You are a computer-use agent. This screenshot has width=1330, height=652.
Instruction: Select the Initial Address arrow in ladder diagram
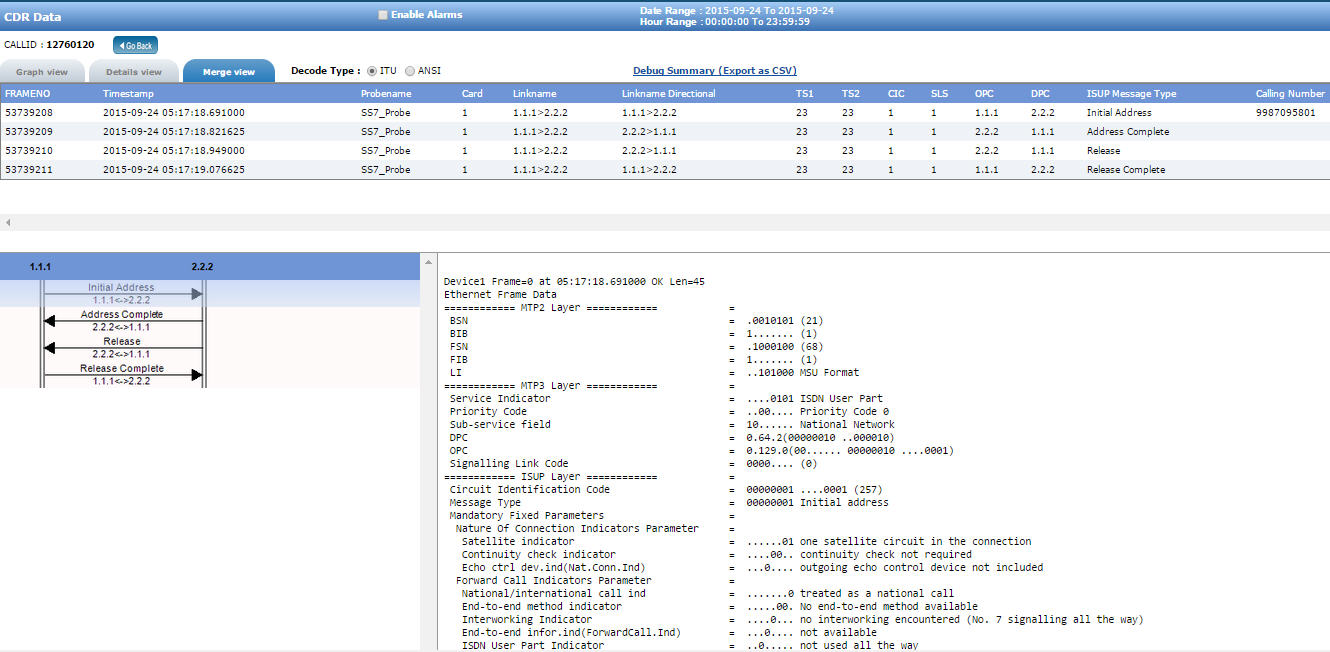pyautogui.click(x=122, y=294)
